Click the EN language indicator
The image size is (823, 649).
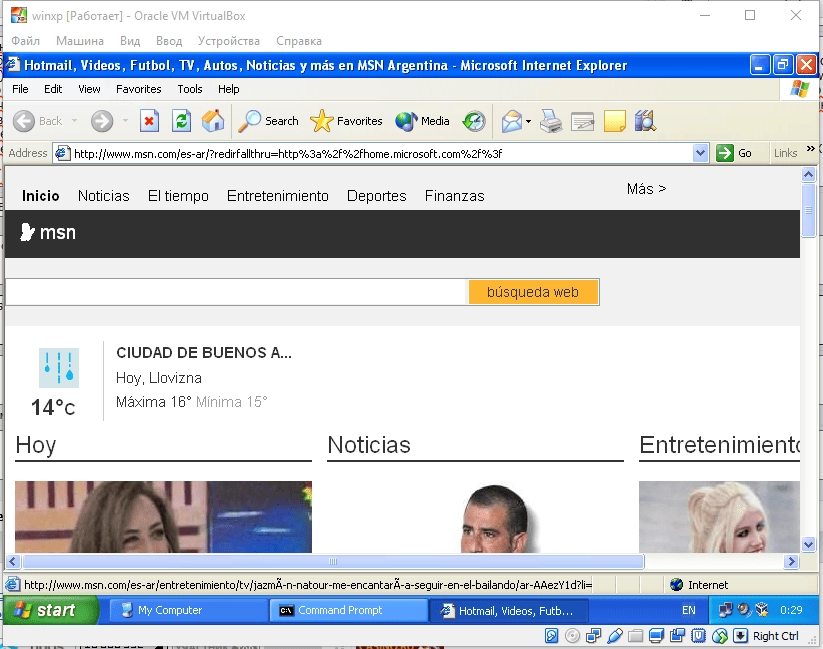689,610
